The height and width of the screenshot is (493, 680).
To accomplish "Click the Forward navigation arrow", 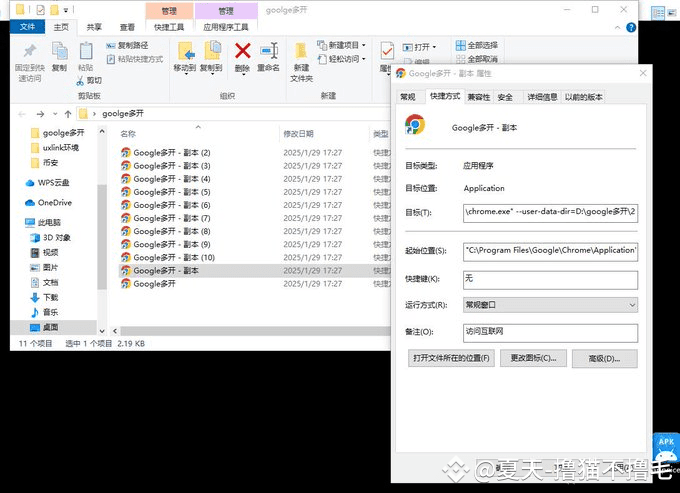I will [40, 114].
